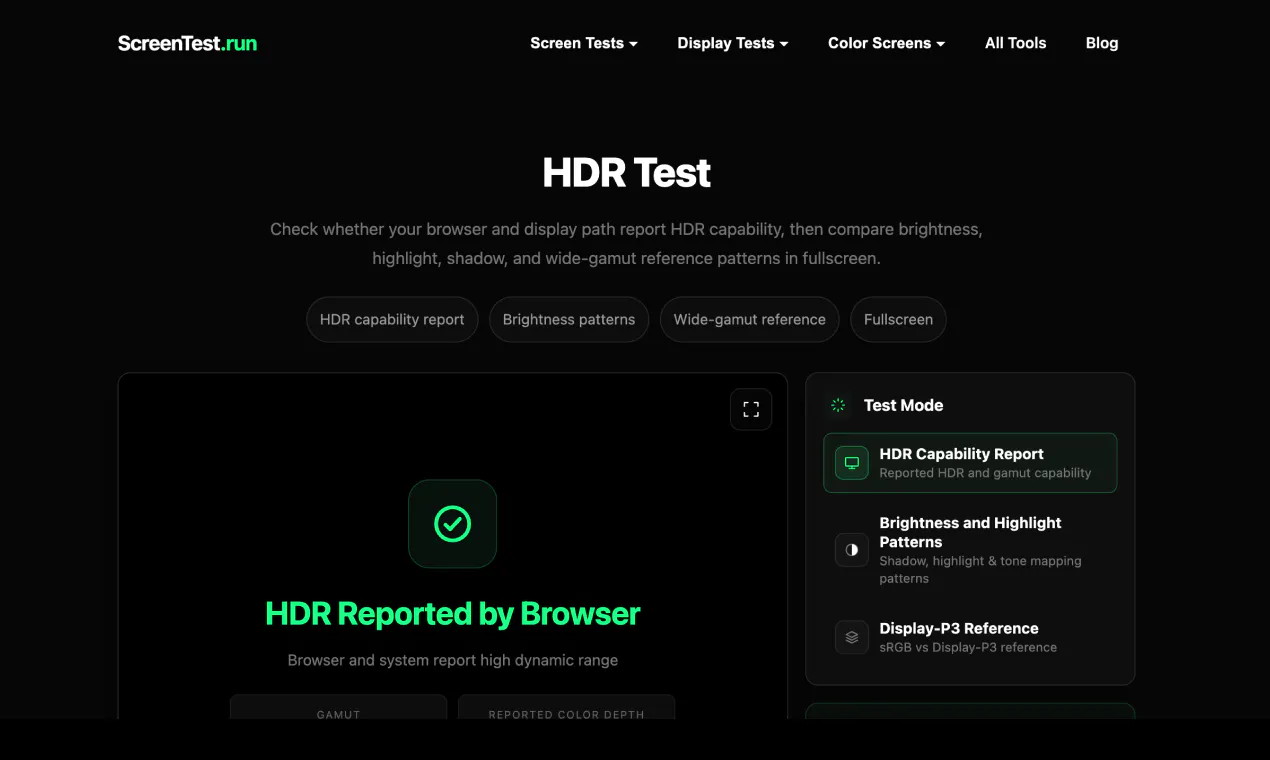Expand the Color Screens dropdown menu
The width and height of the screenshot is (1270, 760).
(x=886, y=43)
